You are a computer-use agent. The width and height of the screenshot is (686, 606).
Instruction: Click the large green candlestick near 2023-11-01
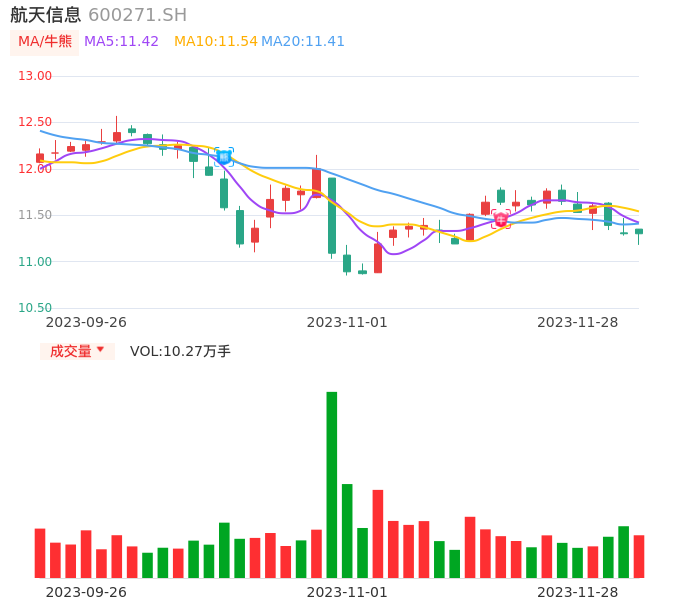point(332,215)
